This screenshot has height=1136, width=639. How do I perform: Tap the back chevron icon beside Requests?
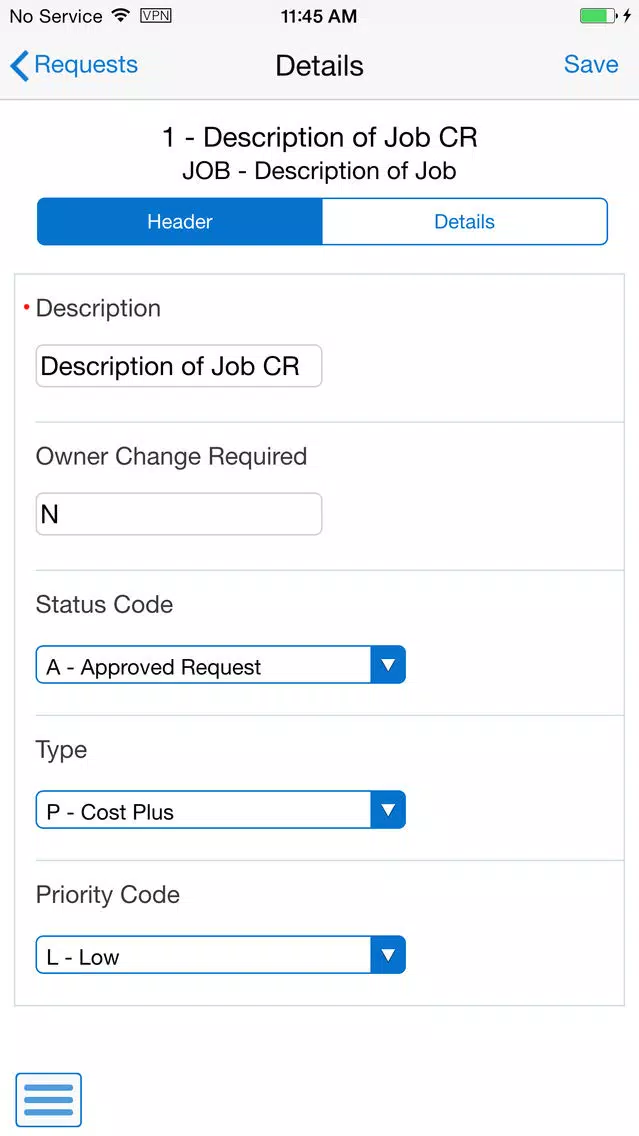pyautogui.click(x=20, y=66)
